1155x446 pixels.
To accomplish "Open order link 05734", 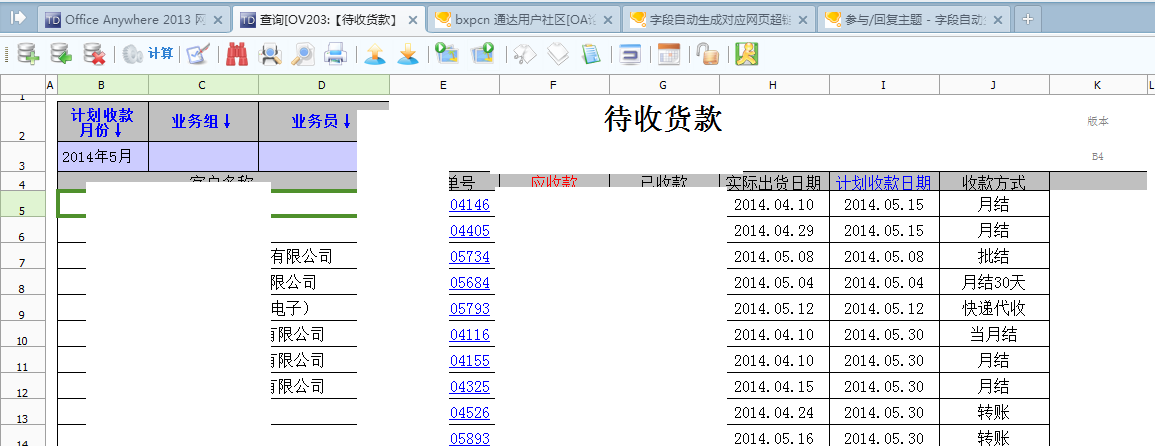I will point(470,257).
